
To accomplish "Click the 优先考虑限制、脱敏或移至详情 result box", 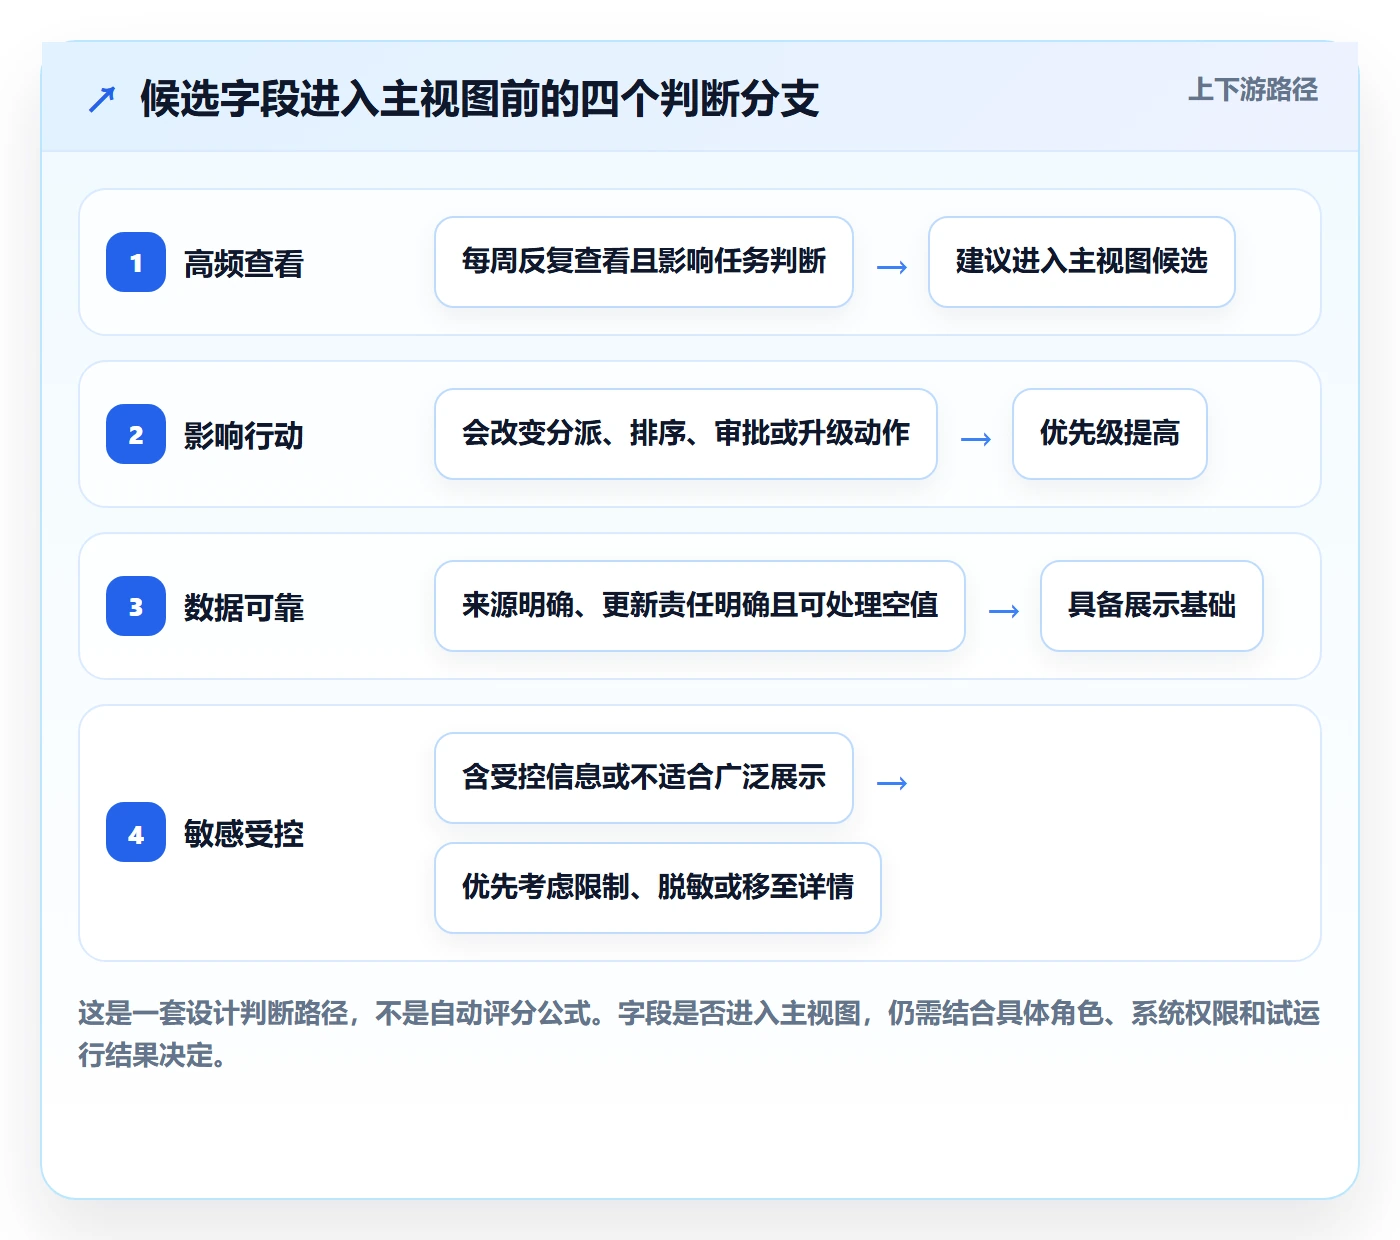I will tap(658, 888).
